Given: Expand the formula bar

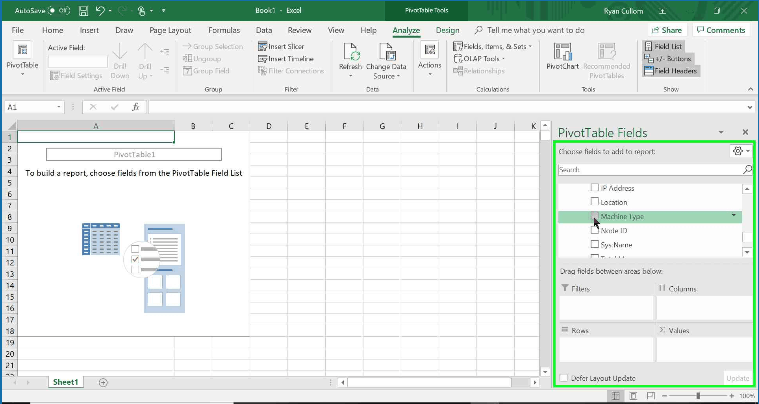Looking at the screenshot, I should coord(750,107).
